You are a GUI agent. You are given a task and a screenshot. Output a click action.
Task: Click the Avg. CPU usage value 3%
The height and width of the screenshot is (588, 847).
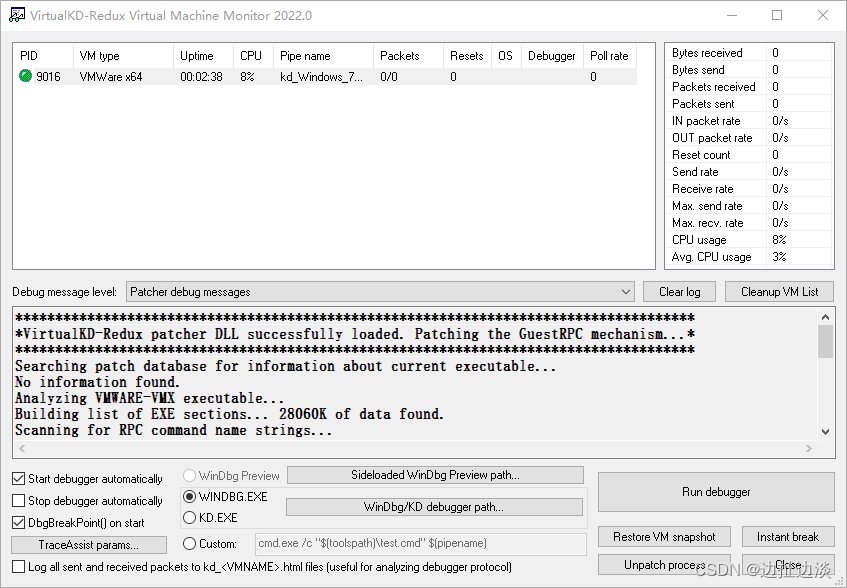[x=779, y=257]
